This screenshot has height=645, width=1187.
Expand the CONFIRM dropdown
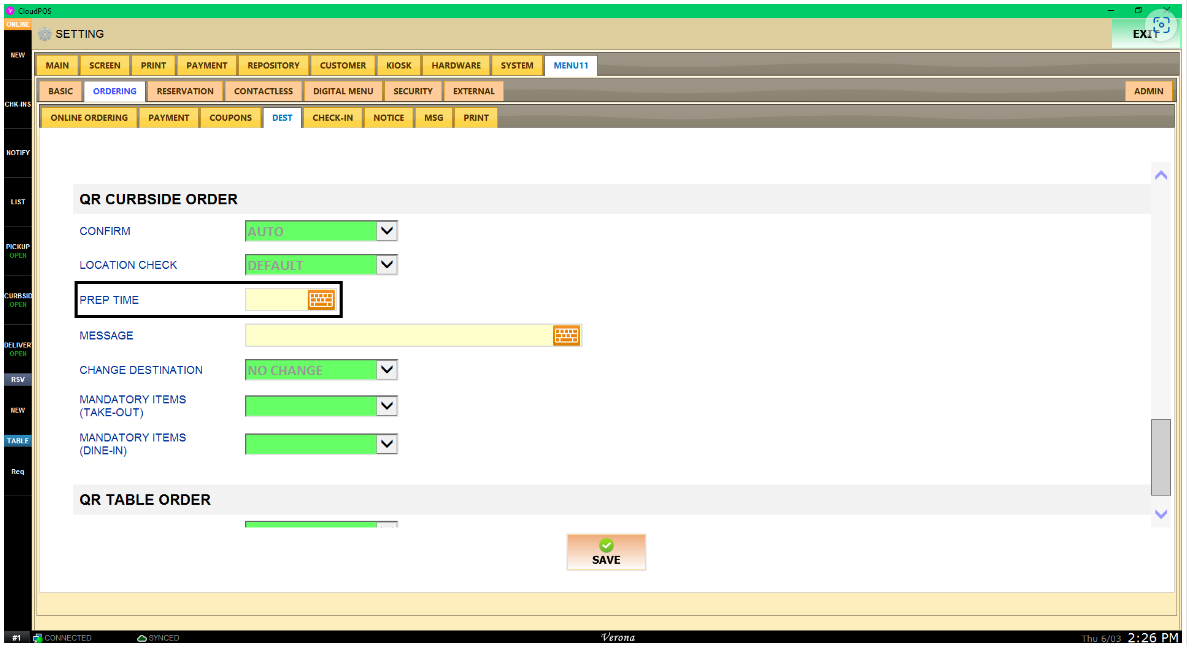tap(387, 231)
